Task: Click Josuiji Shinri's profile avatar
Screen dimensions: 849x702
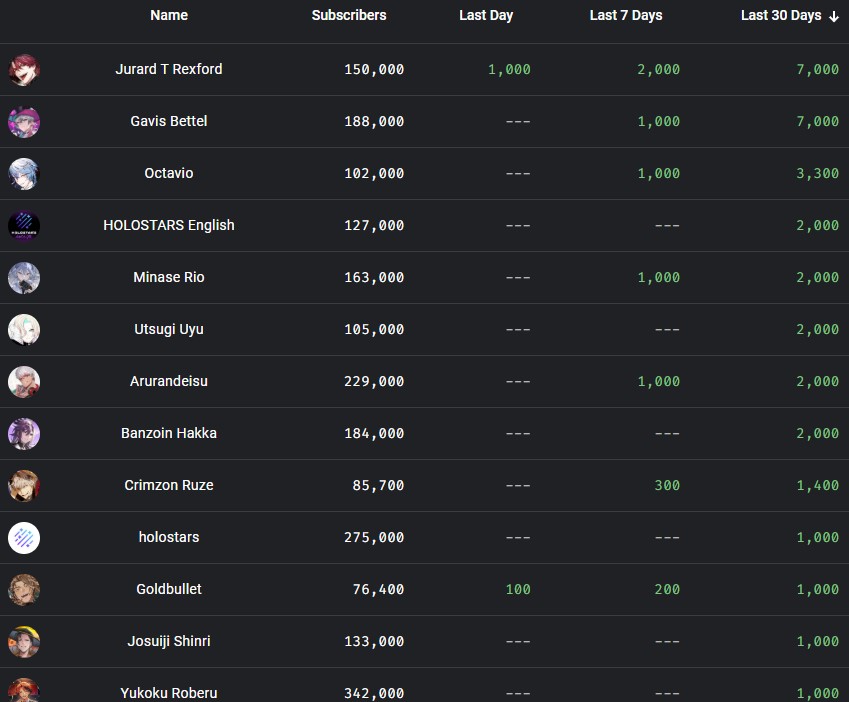Action: (24, 642)
